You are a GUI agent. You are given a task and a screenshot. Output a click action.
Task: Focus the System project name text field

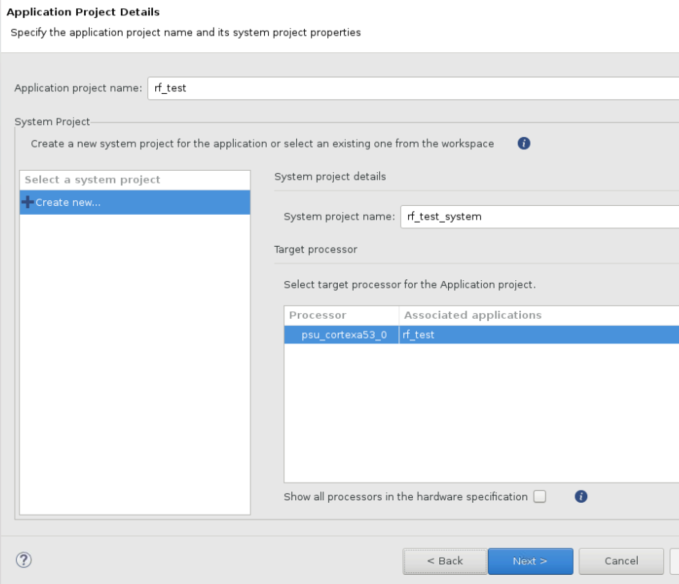coord(540,216)
